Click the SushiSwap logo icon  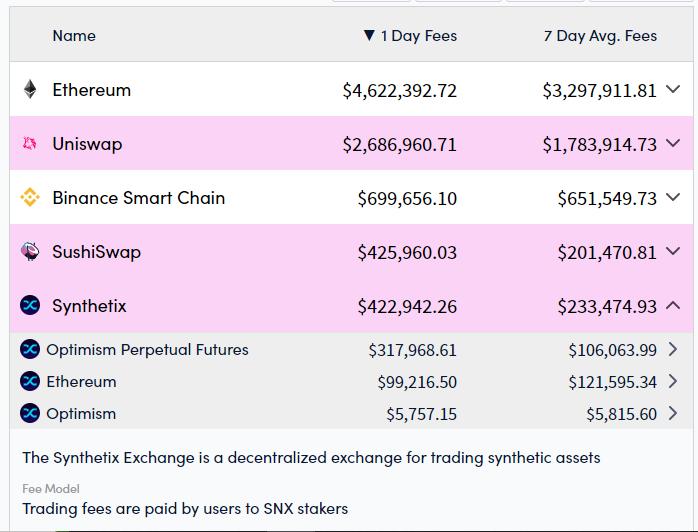click(30, 252)
